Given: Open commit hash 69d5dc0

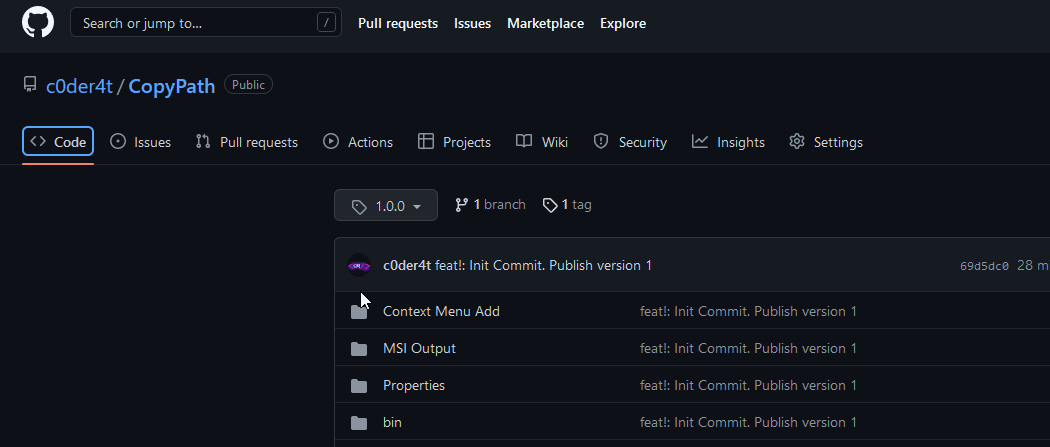Looking at the screenshot, I should 984,266.
